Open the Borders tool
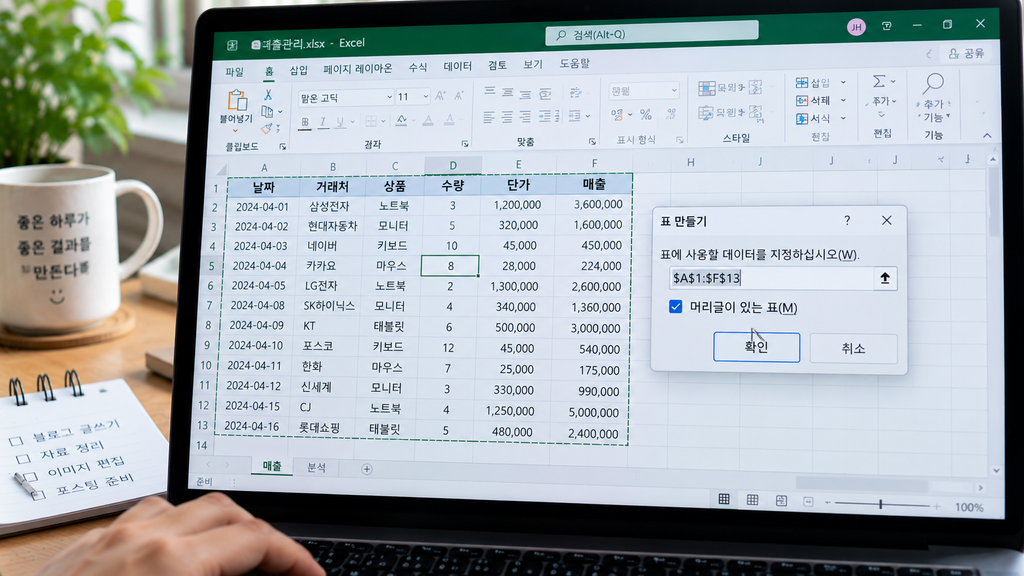The width and height of the screenshot is (1024, 576). coord(371,121)
